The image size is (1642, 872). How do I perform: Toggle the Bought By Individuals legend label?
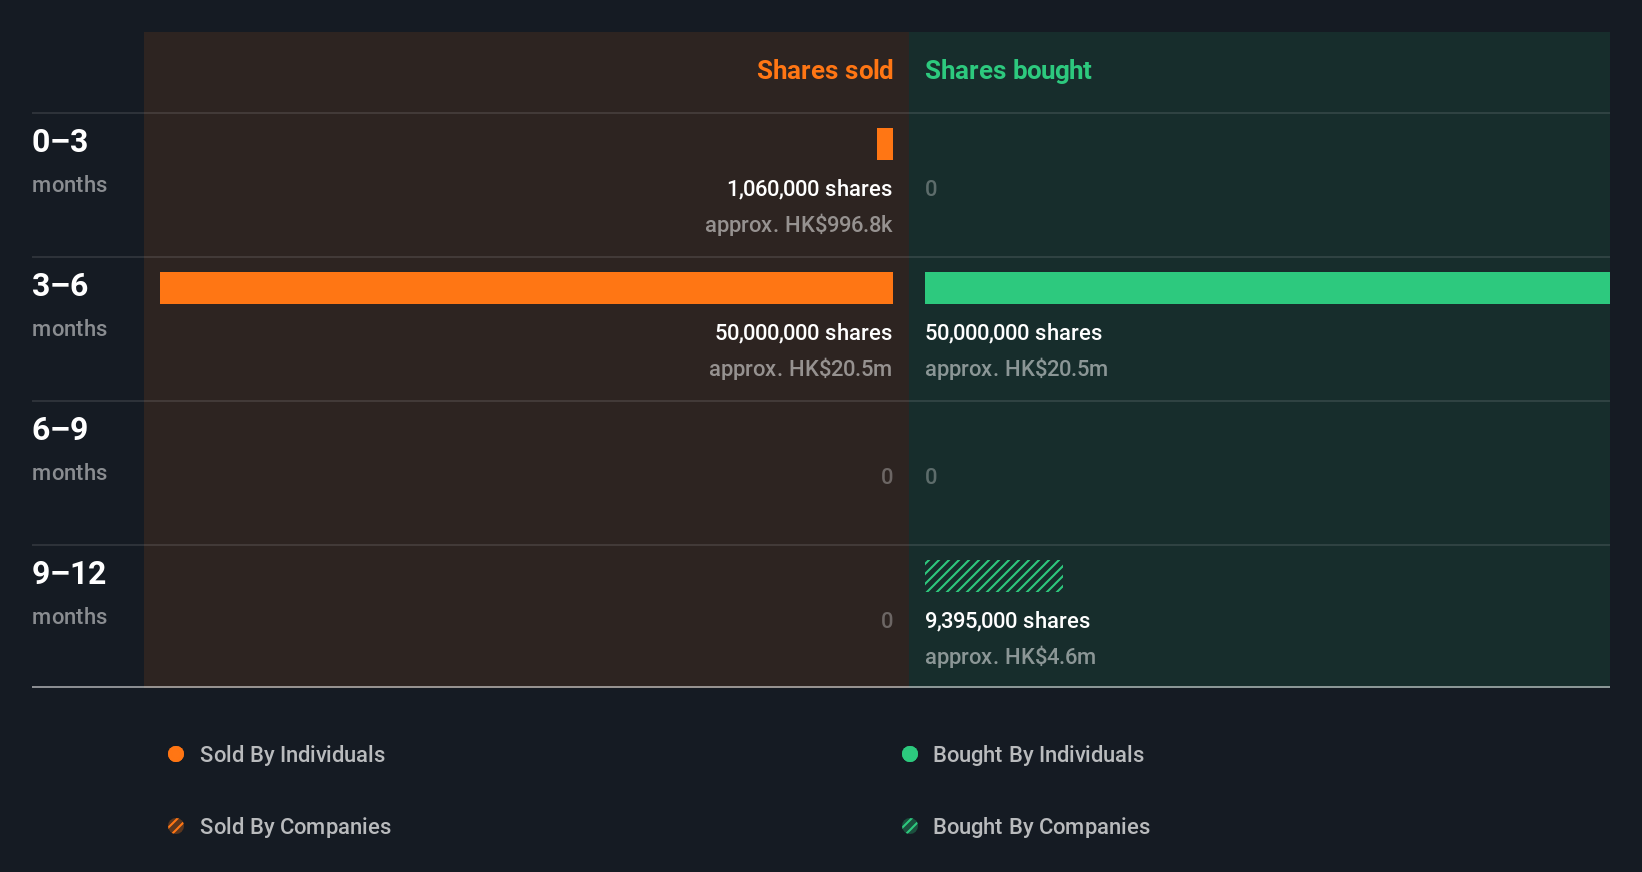coord(1038,754)
